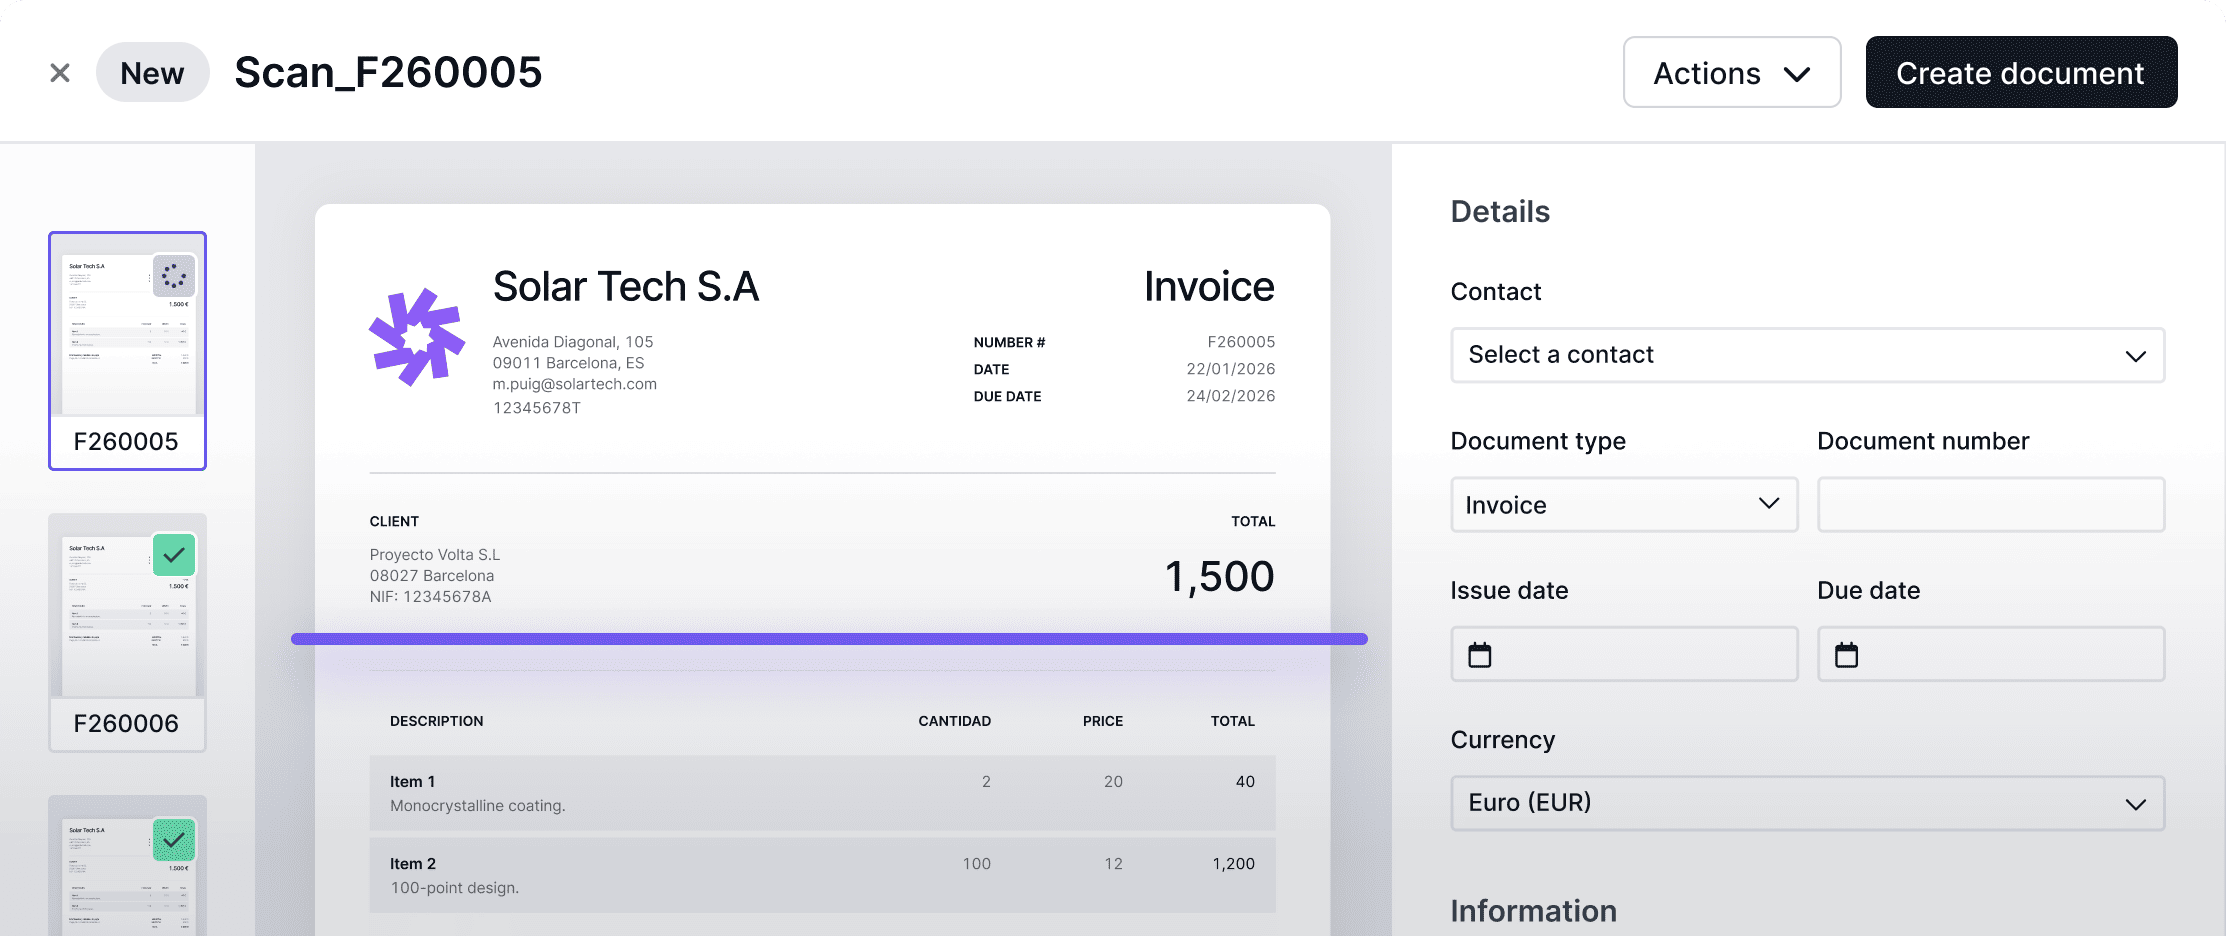Click the Solar Tech S.A heading

(x=626, y=287)
